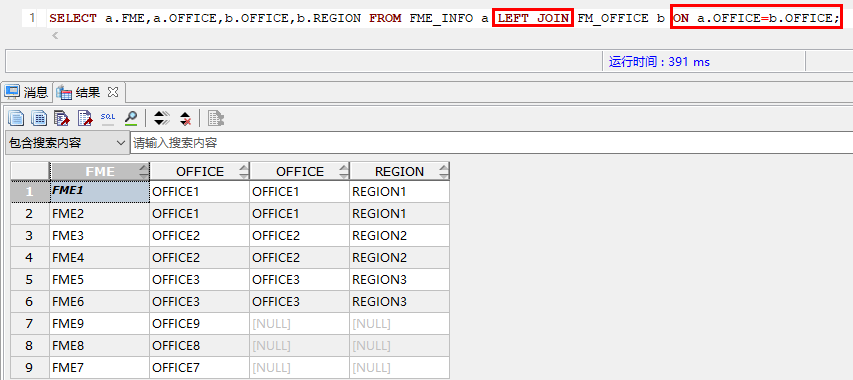
Task: Switch to the 消息 tab
Action: point(27,92)
